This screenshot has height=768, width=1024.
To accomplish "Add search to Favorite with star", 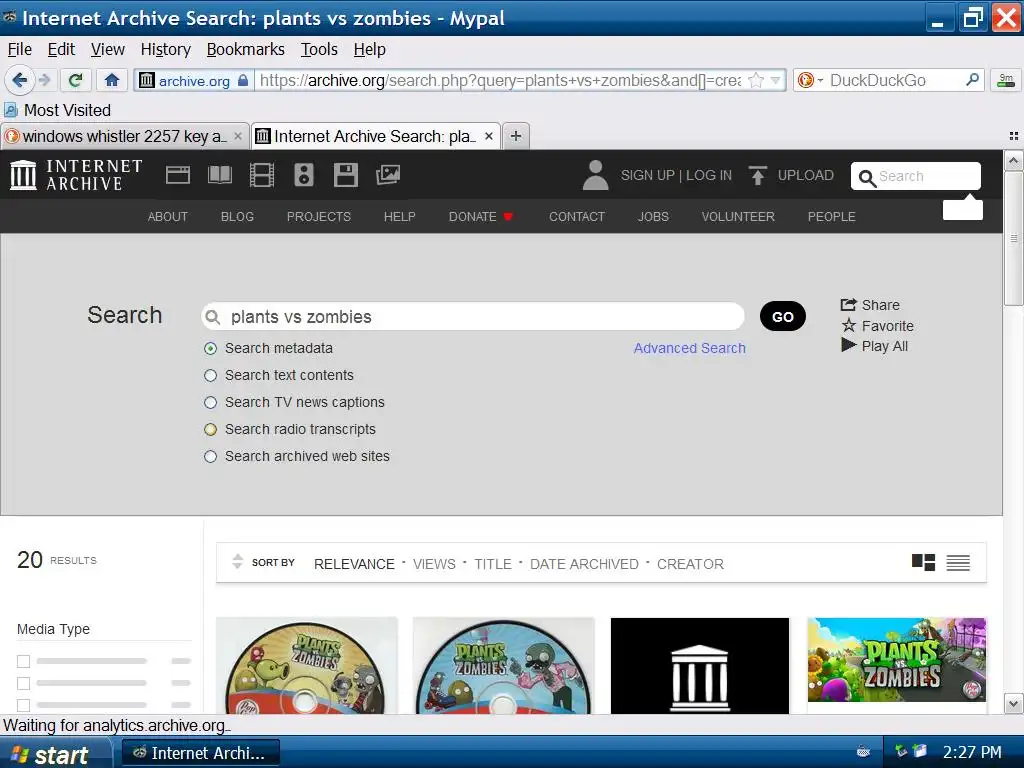I will click(877, 325).
